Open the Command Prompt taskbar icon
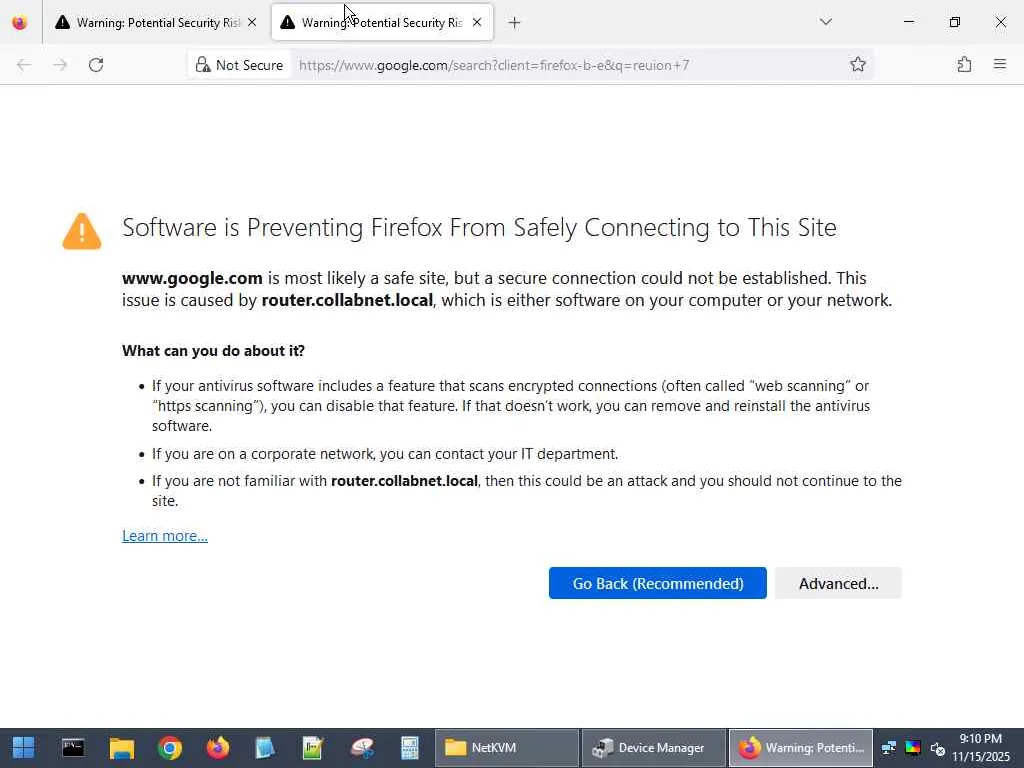The width and height of the screenshot is (1024, 768). (x=73, y=748)
